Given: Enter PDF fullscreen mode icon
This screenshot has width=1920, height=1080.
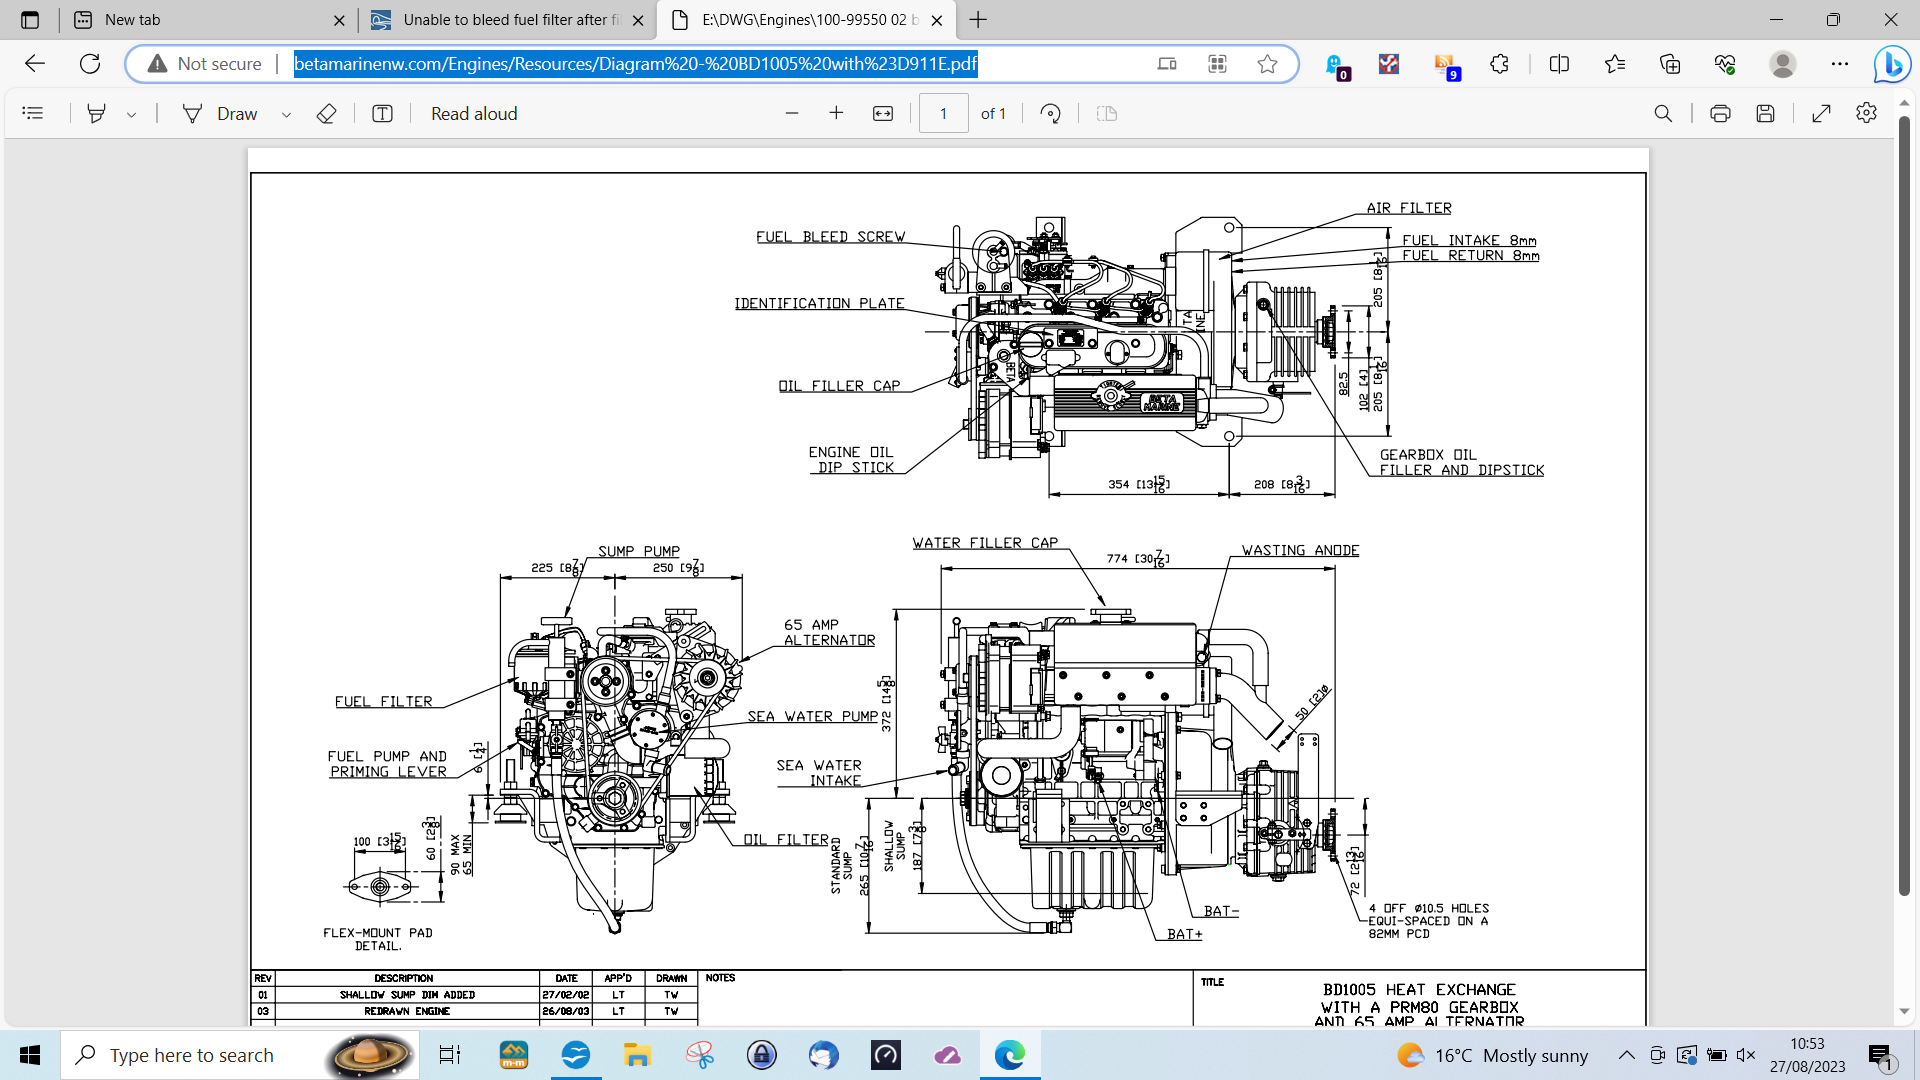Looking at the screenshot, I should (1821, 114).
